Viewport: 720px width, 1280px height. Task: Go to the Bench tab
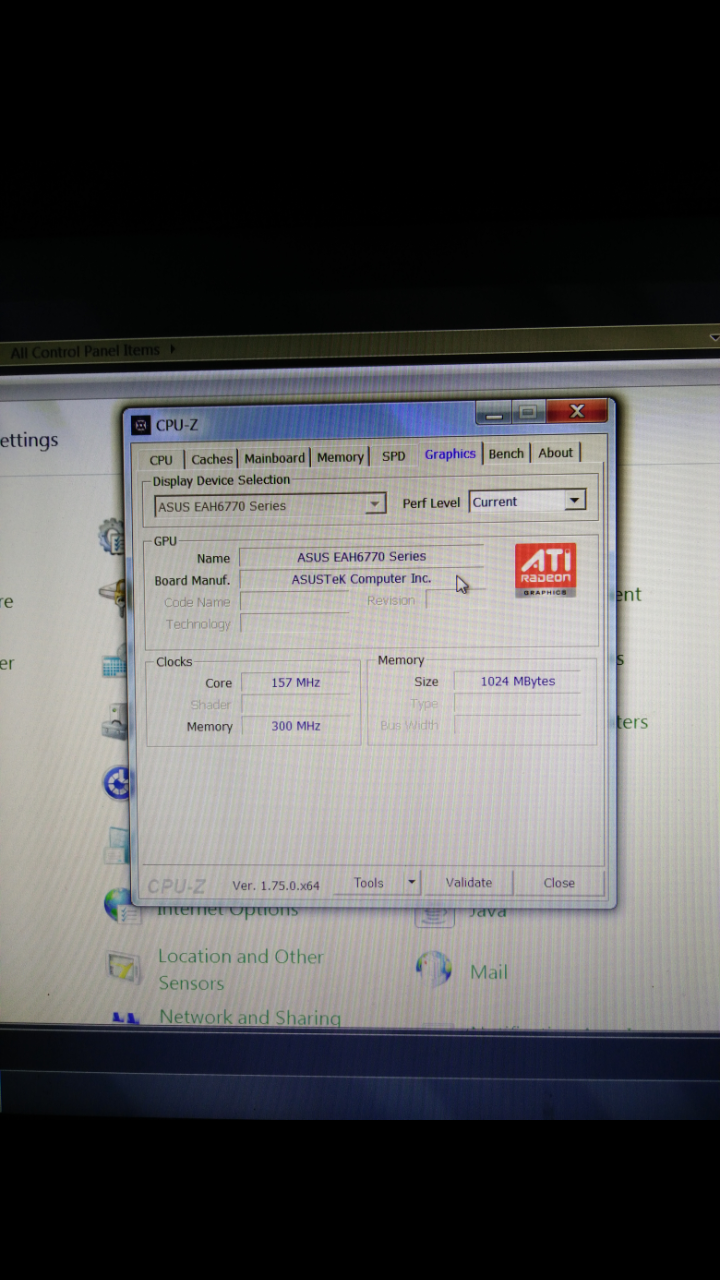point(506,454)
